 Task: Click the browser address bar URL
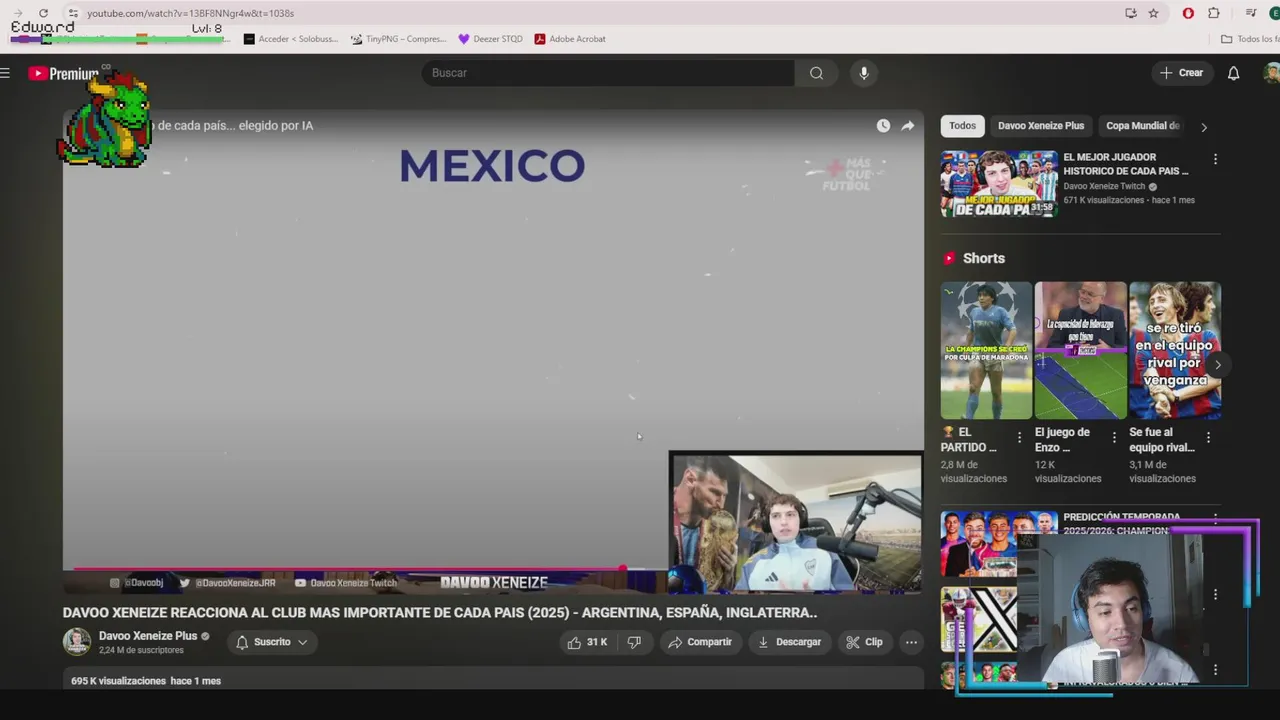(190, 13)
